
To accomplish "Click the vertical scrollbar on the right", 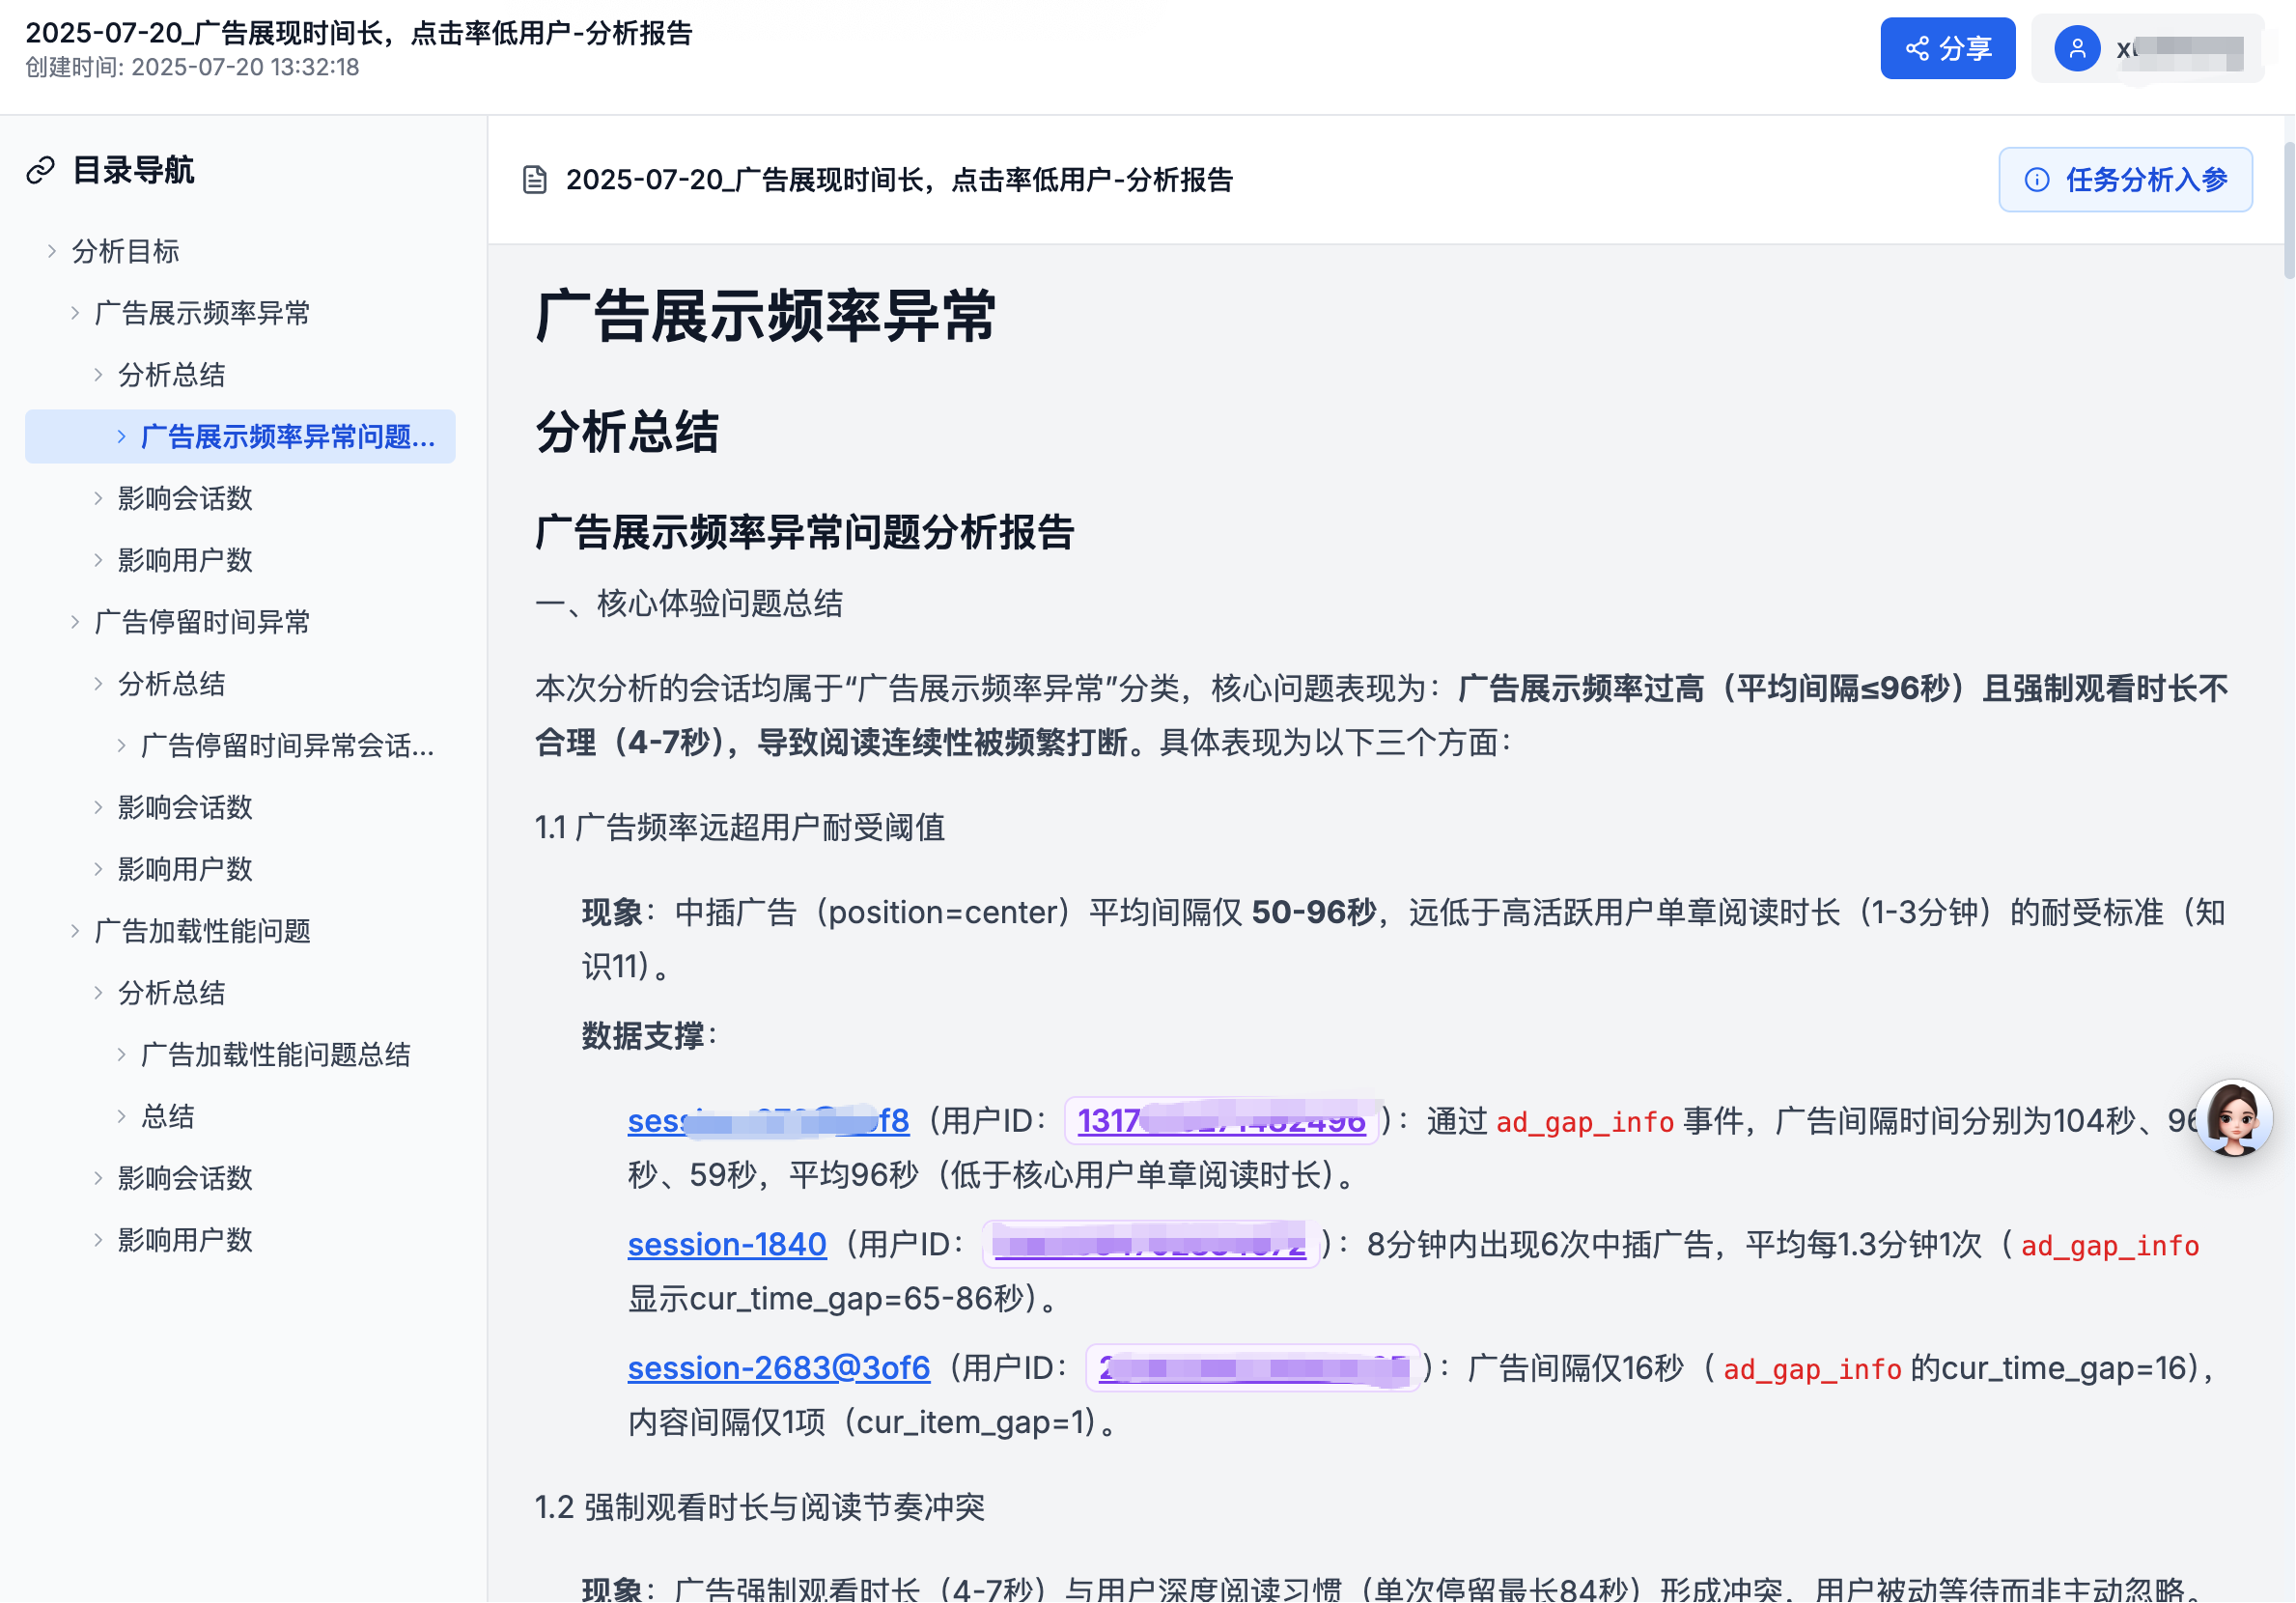I will click(x=2288, y=212).
